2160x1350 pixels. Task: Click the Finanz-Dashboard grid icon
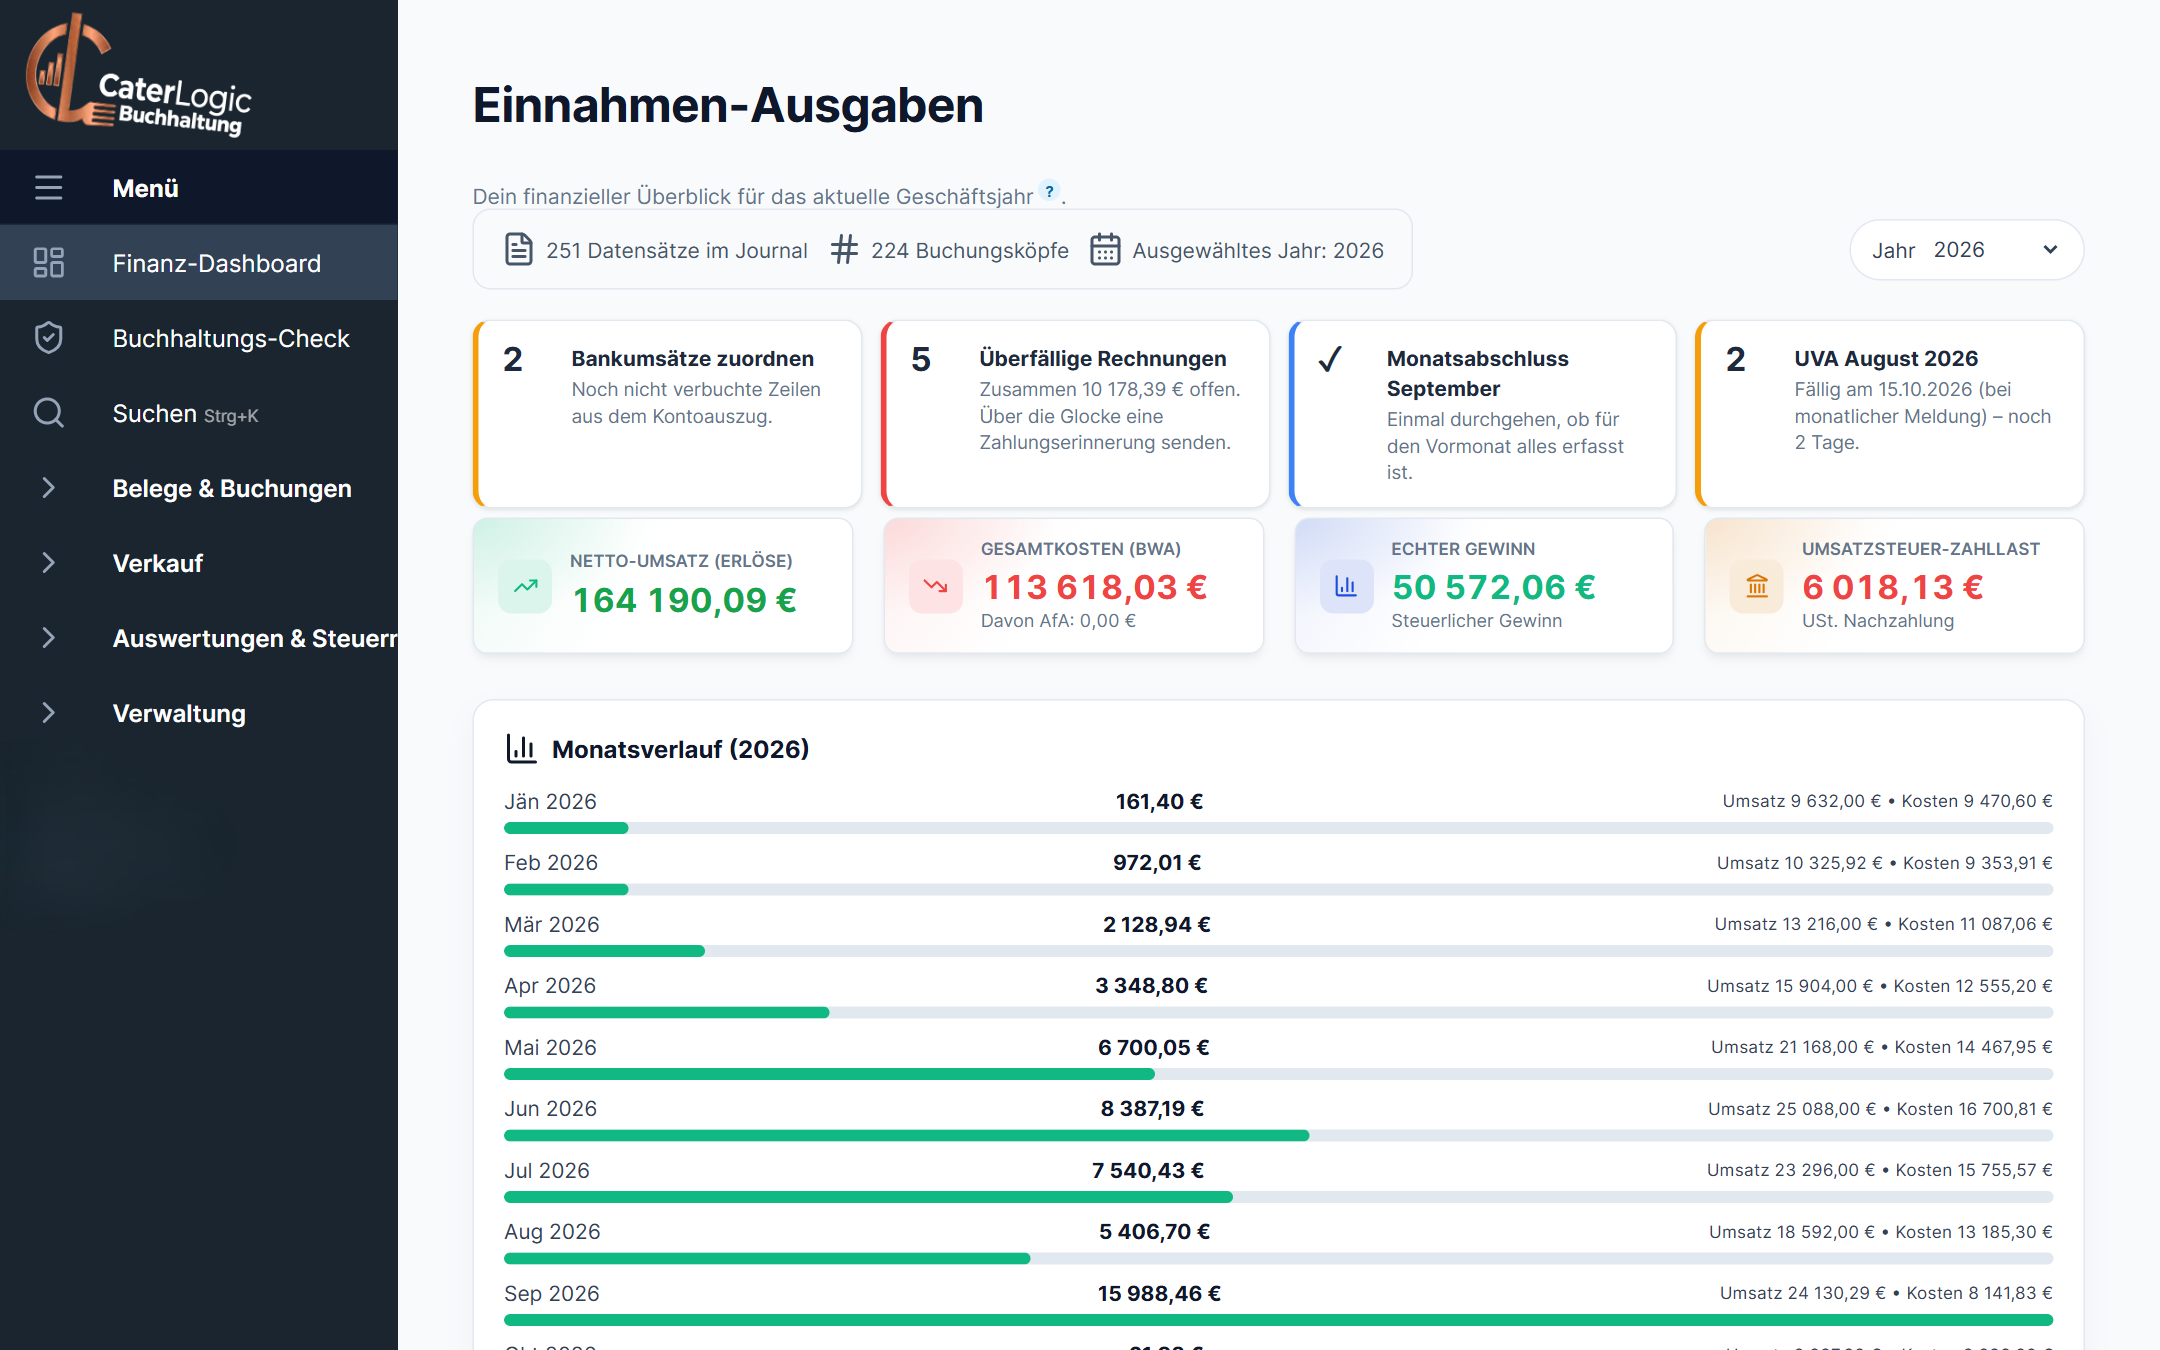48,263
